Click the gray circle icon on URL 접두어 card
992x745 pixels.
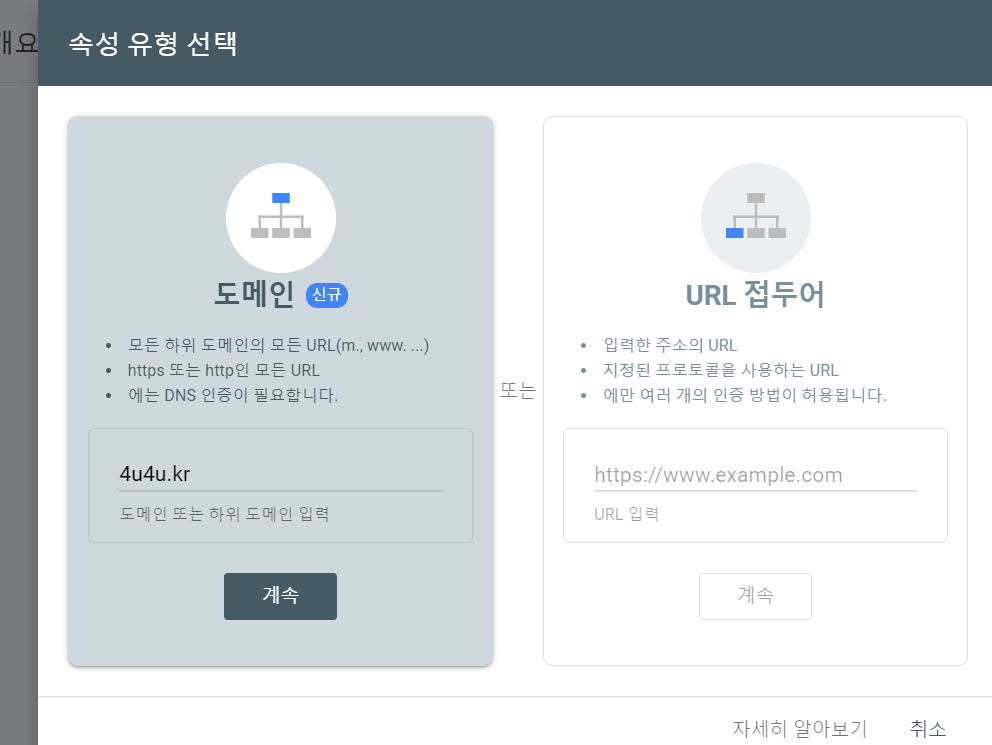(755, 218)
